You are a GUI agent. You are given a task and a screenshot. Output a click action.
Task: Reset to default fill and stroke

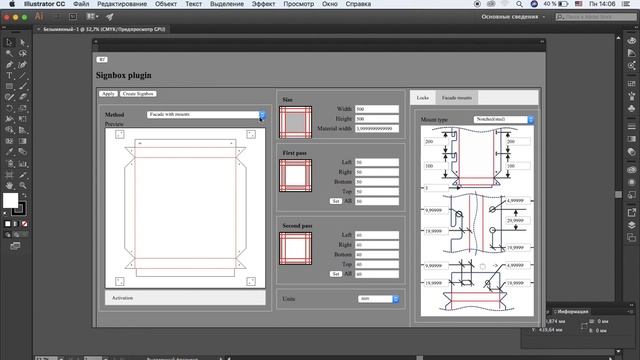click(5, 213)
